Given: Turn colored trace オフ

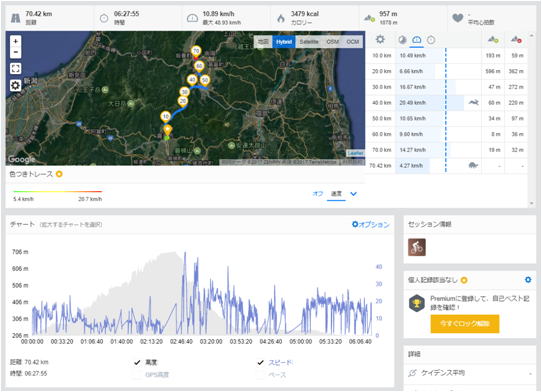Looking at the screenshot, I should tap(318, 194).
